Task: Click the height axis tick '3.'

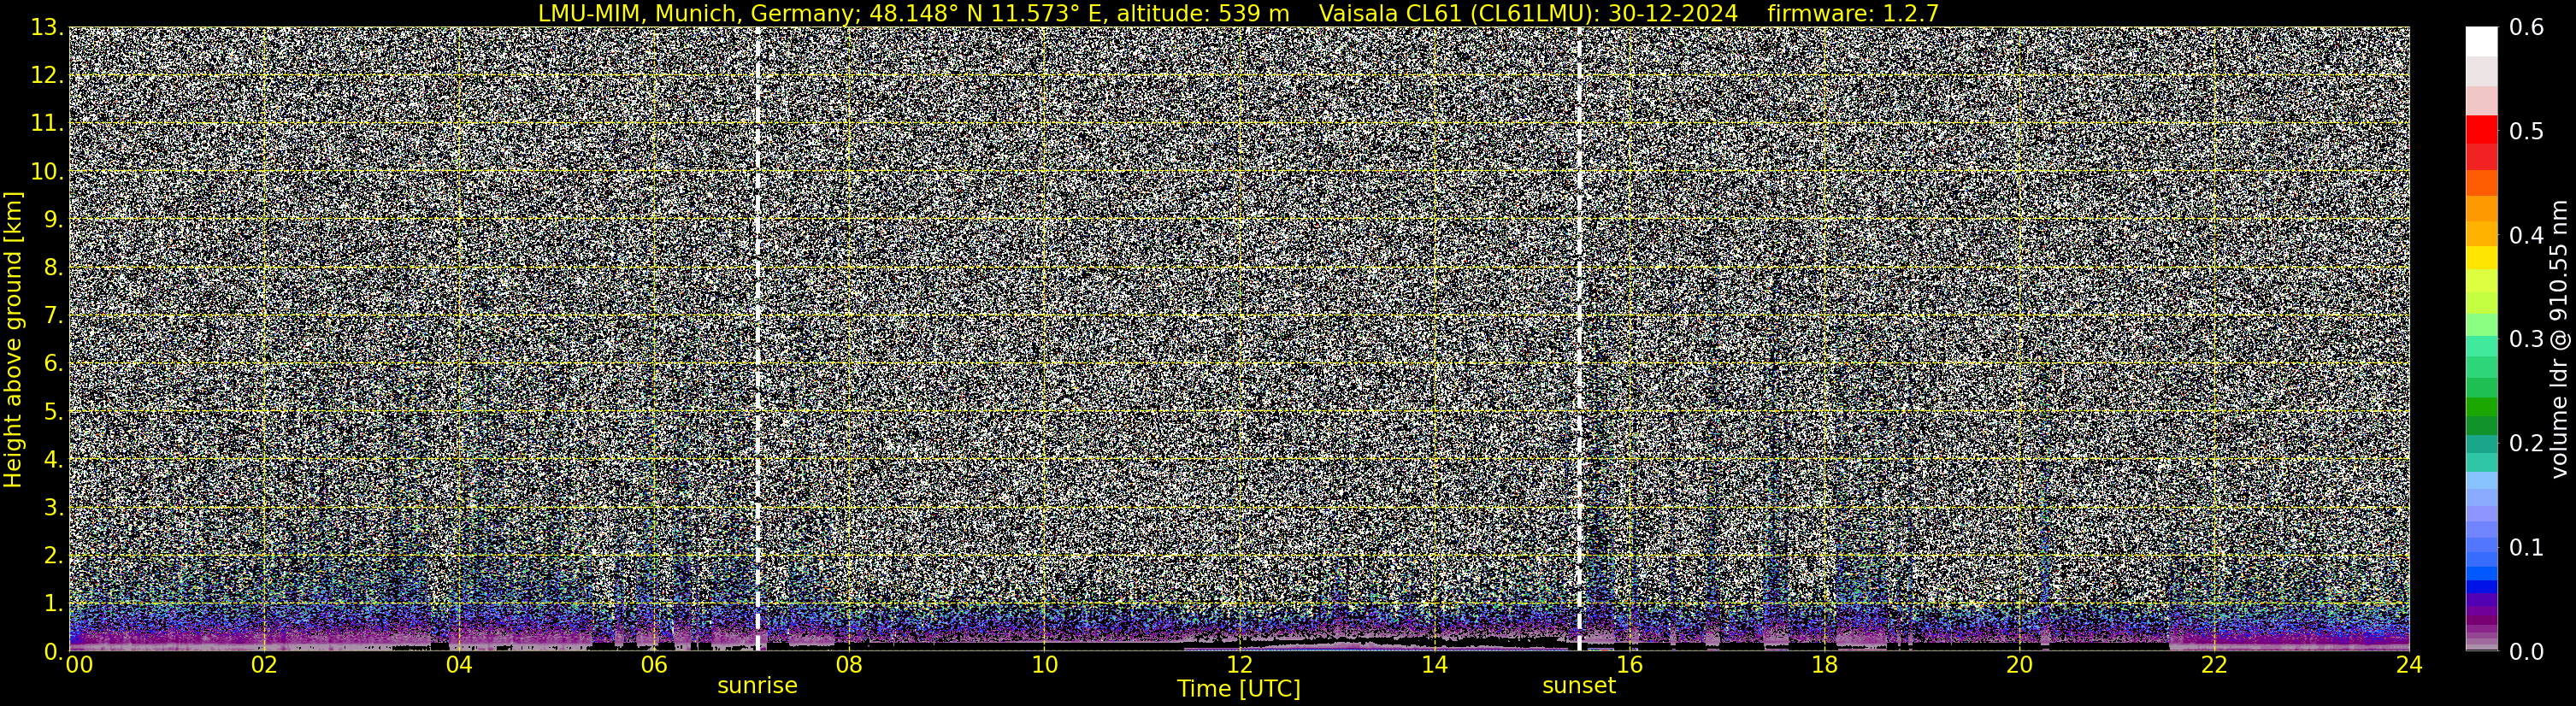Action: click(54, 508)
